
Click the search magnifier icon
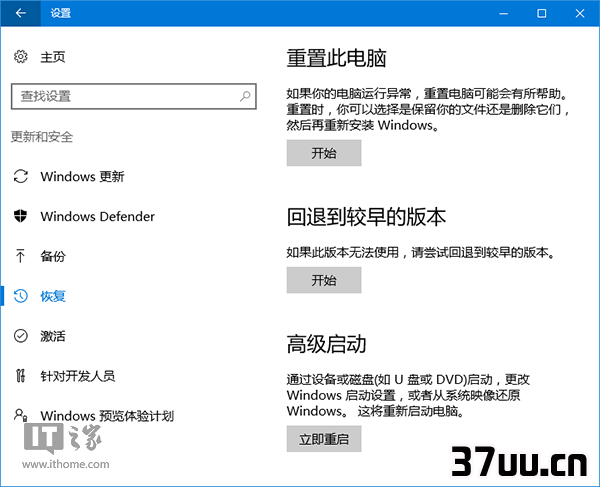(245, 96)
